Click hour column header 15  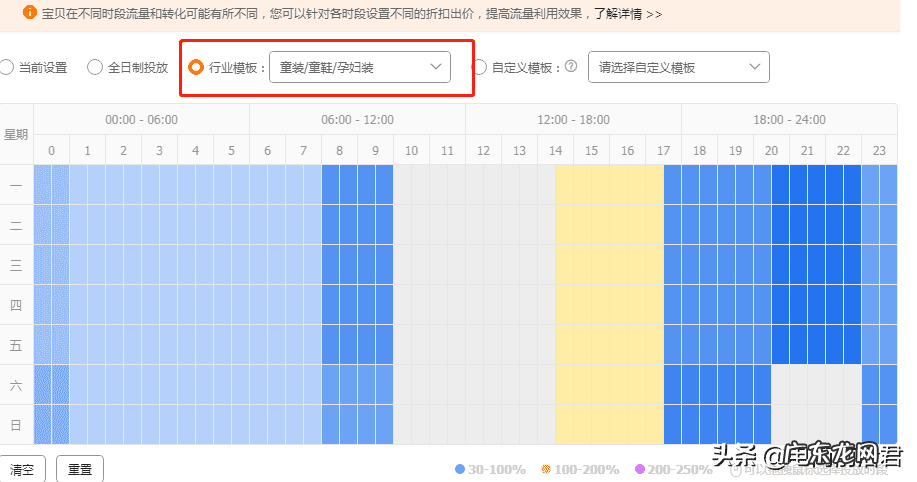point(592,150)
